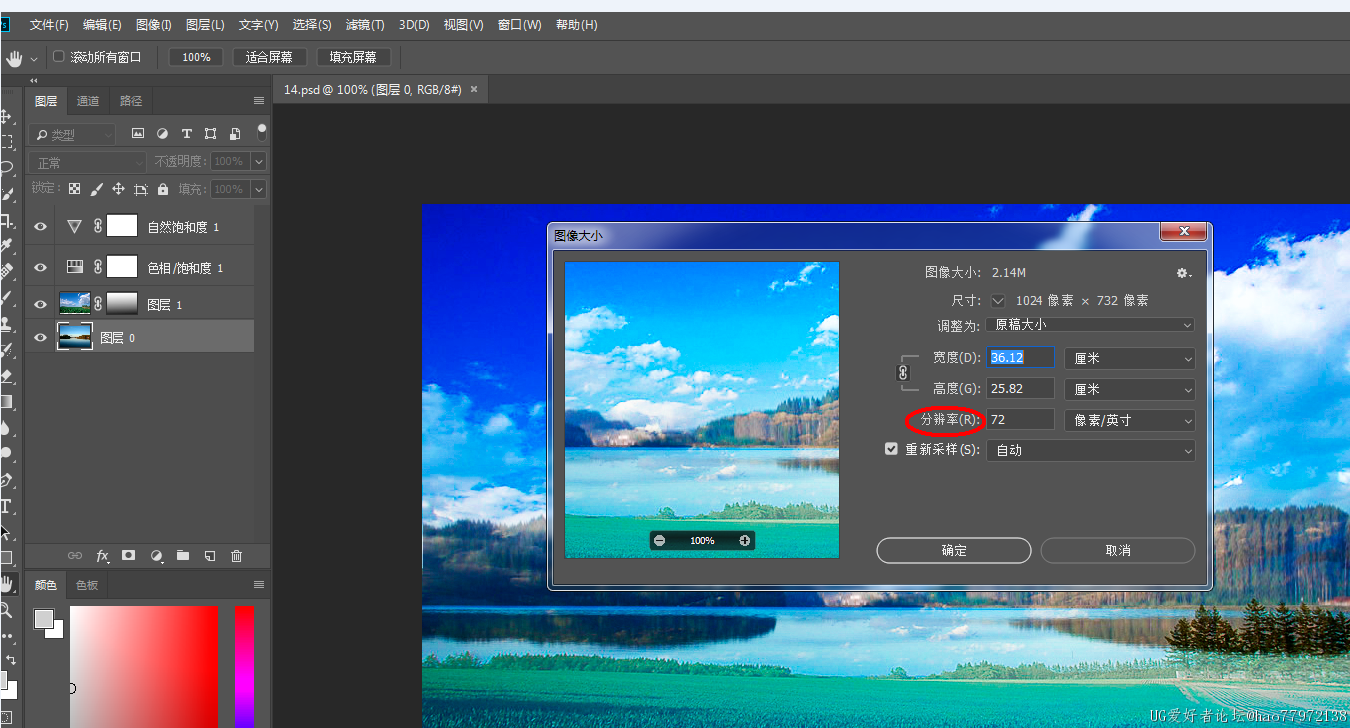Open 窗口(W) menu

point(520,25)
